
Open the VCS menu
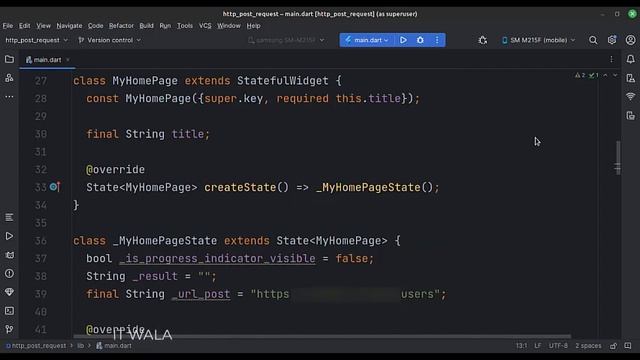click(205, 26)
